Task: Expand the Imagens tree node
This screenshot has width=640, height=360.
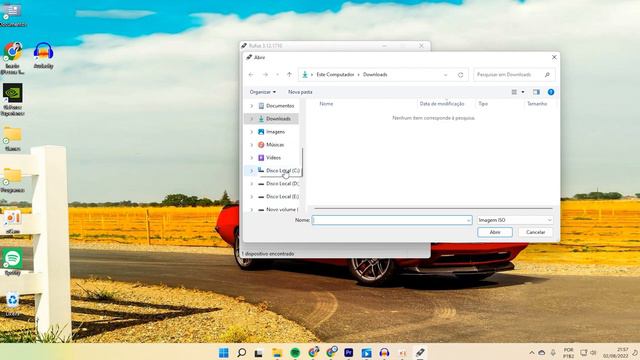Action: click(x=251, y=132)
